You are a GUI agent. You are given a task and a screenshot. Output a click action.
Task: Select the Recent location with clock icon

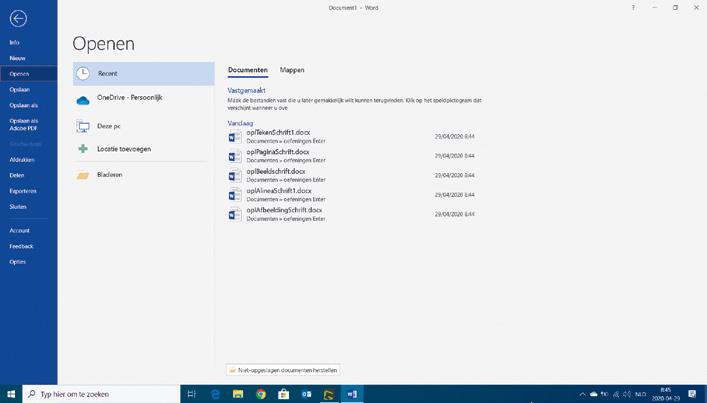point(143,73)
